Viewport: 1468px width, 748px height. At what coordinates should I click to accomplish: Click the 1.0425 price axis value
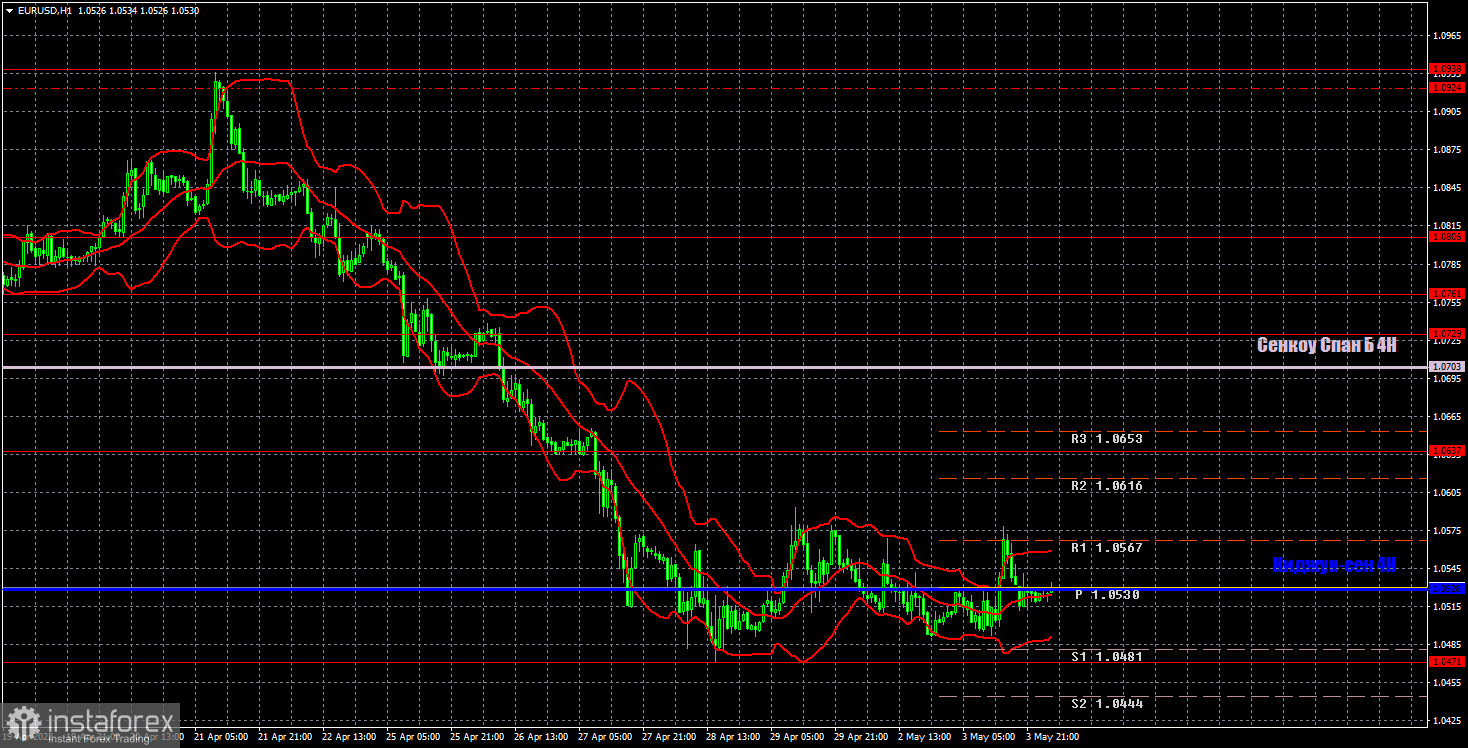(x=1447, y=720)
